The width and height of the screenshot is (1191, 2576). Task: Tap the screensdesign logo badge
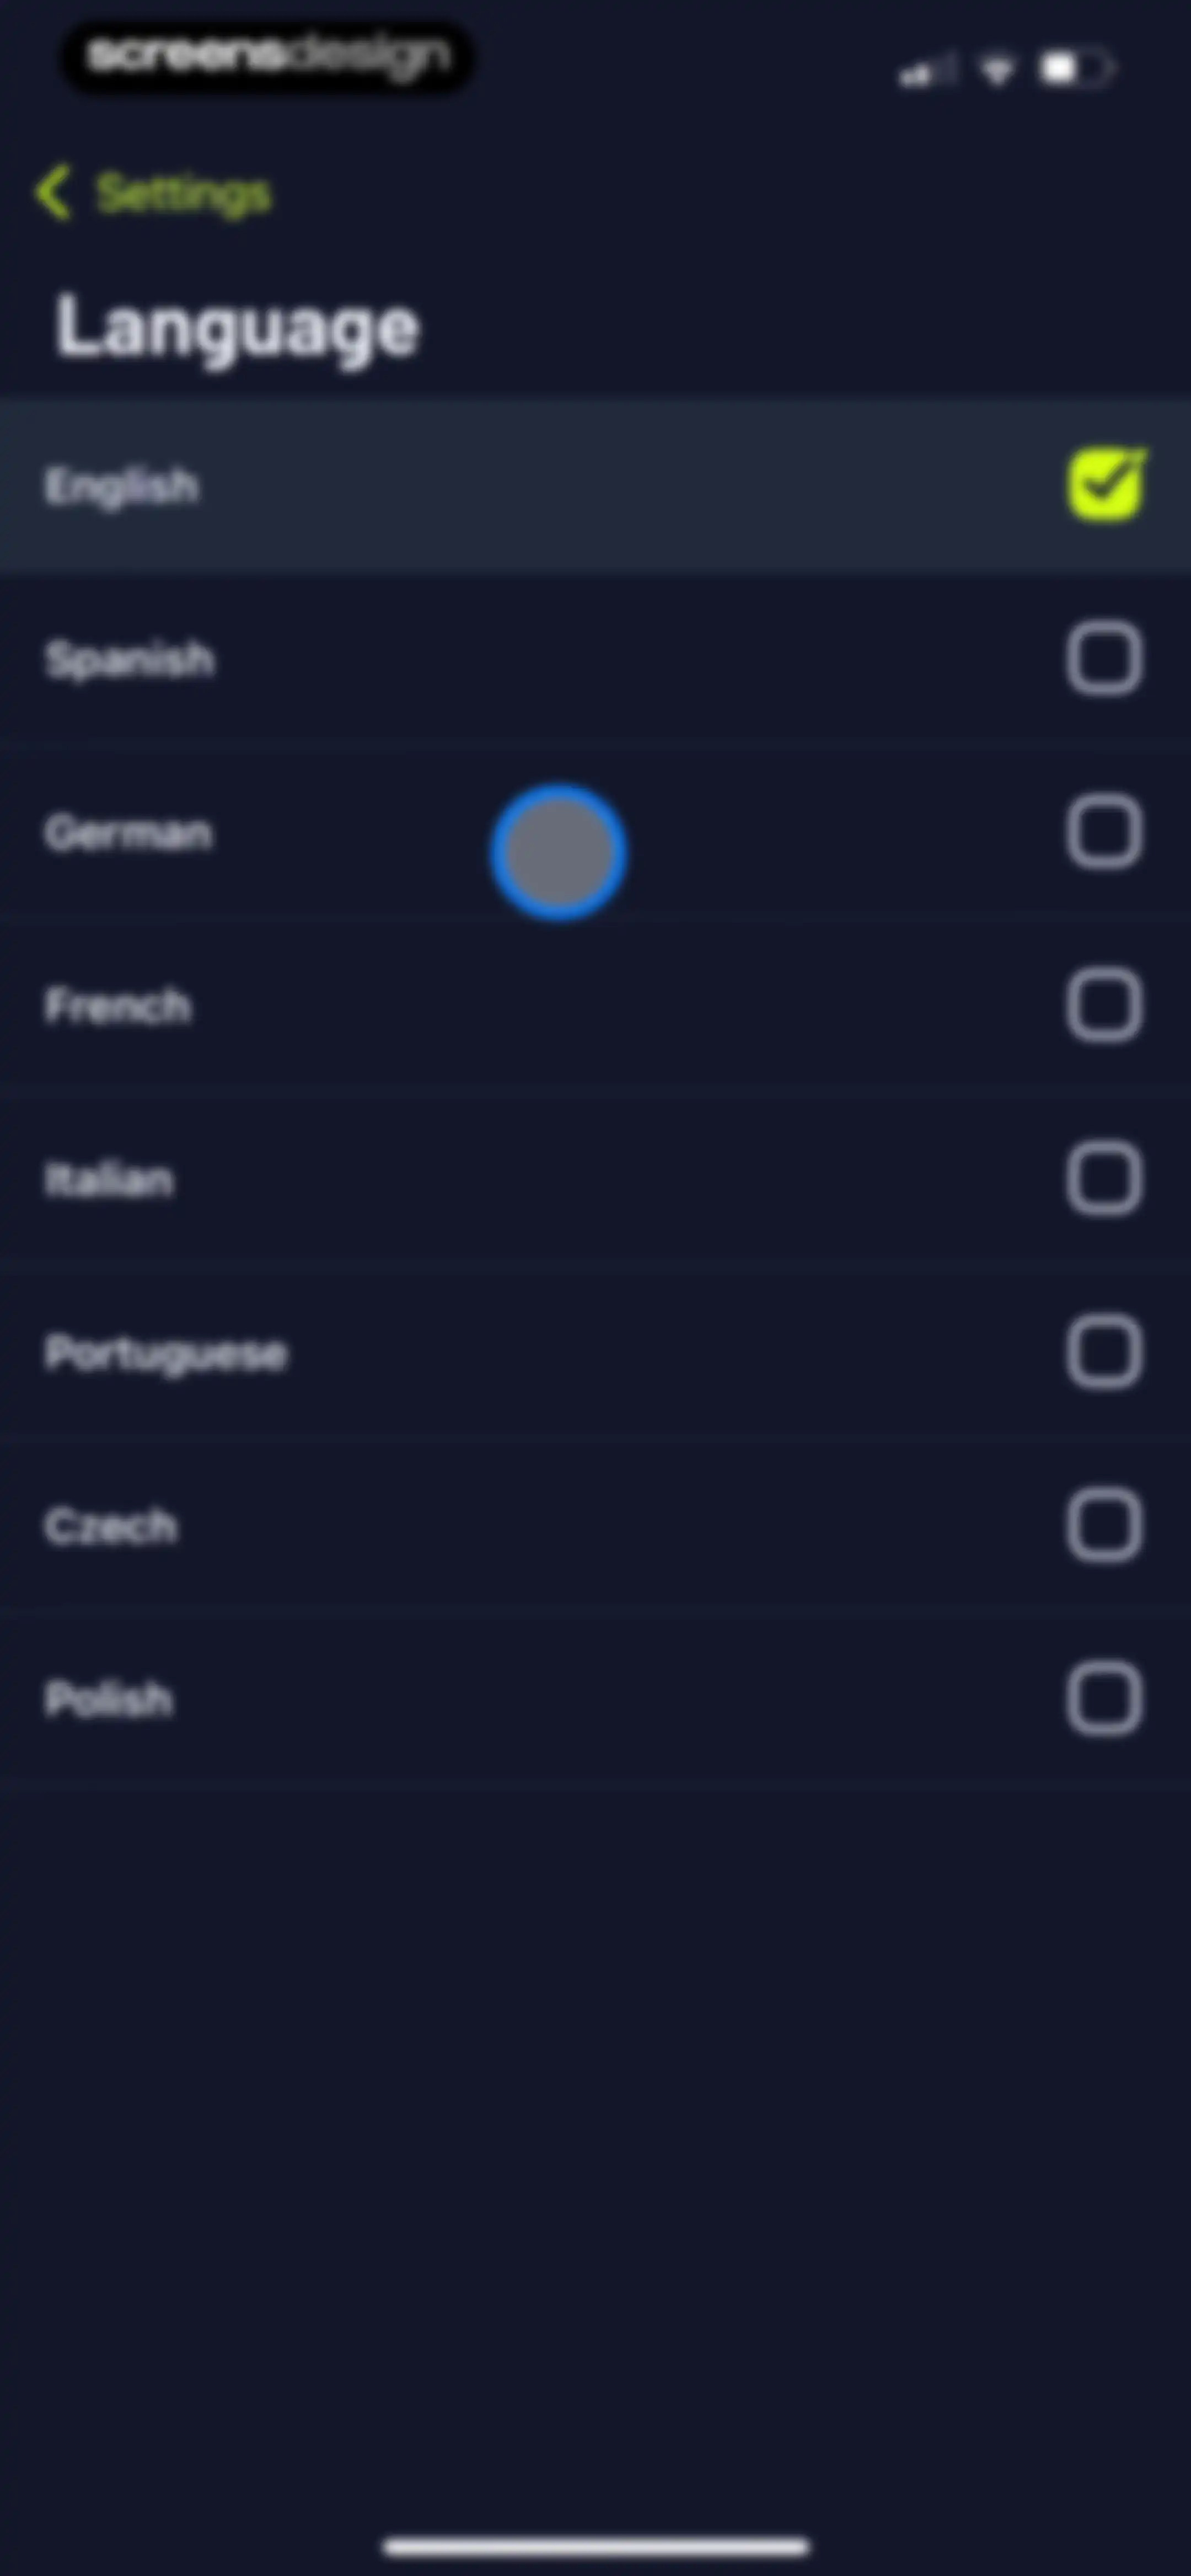(267, 58)
